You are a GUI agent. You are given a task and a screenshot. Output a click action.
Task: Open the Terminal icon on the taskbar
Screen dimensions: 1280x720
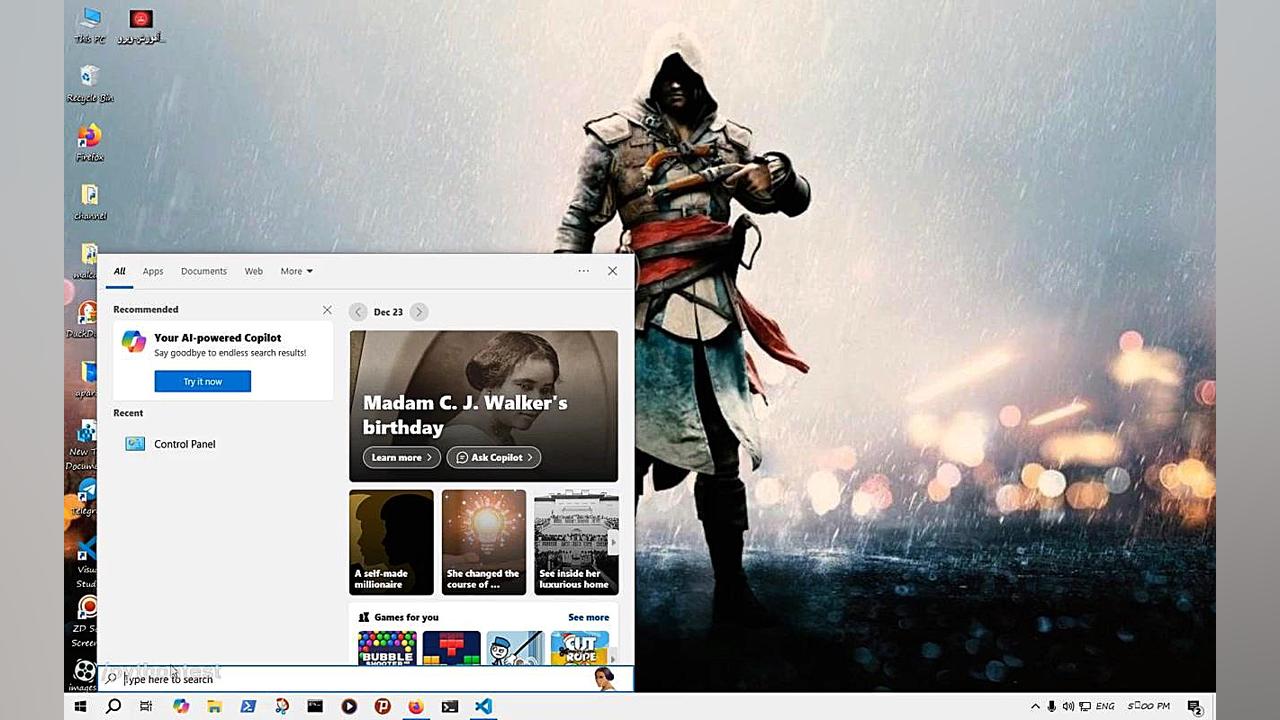(x=450, y=706)
